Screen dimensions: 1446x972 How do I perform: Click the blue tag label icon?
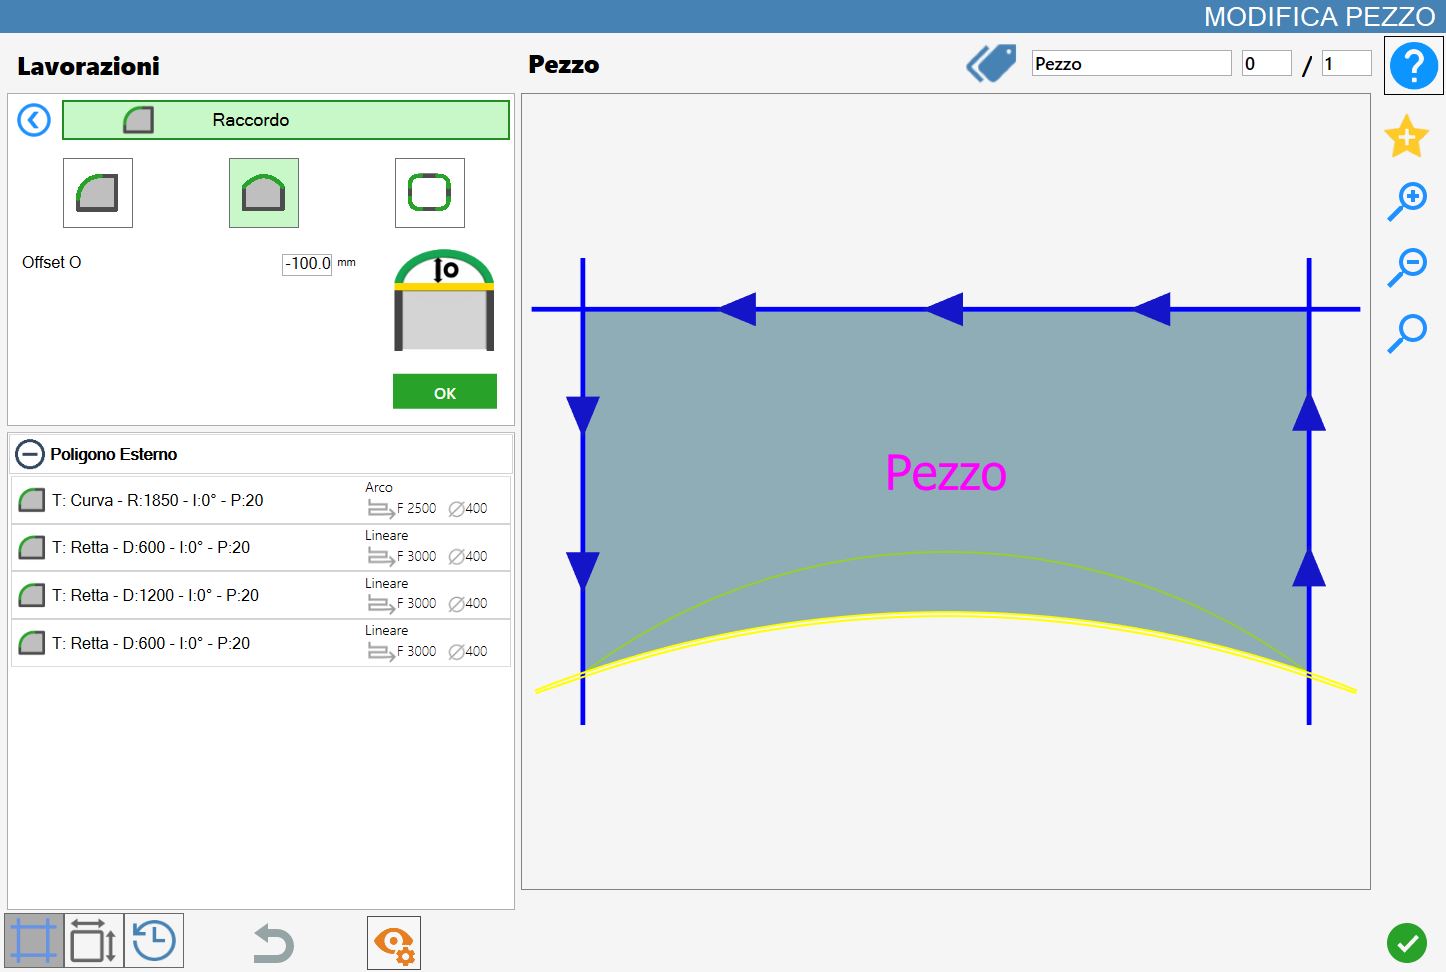(991, 63)
